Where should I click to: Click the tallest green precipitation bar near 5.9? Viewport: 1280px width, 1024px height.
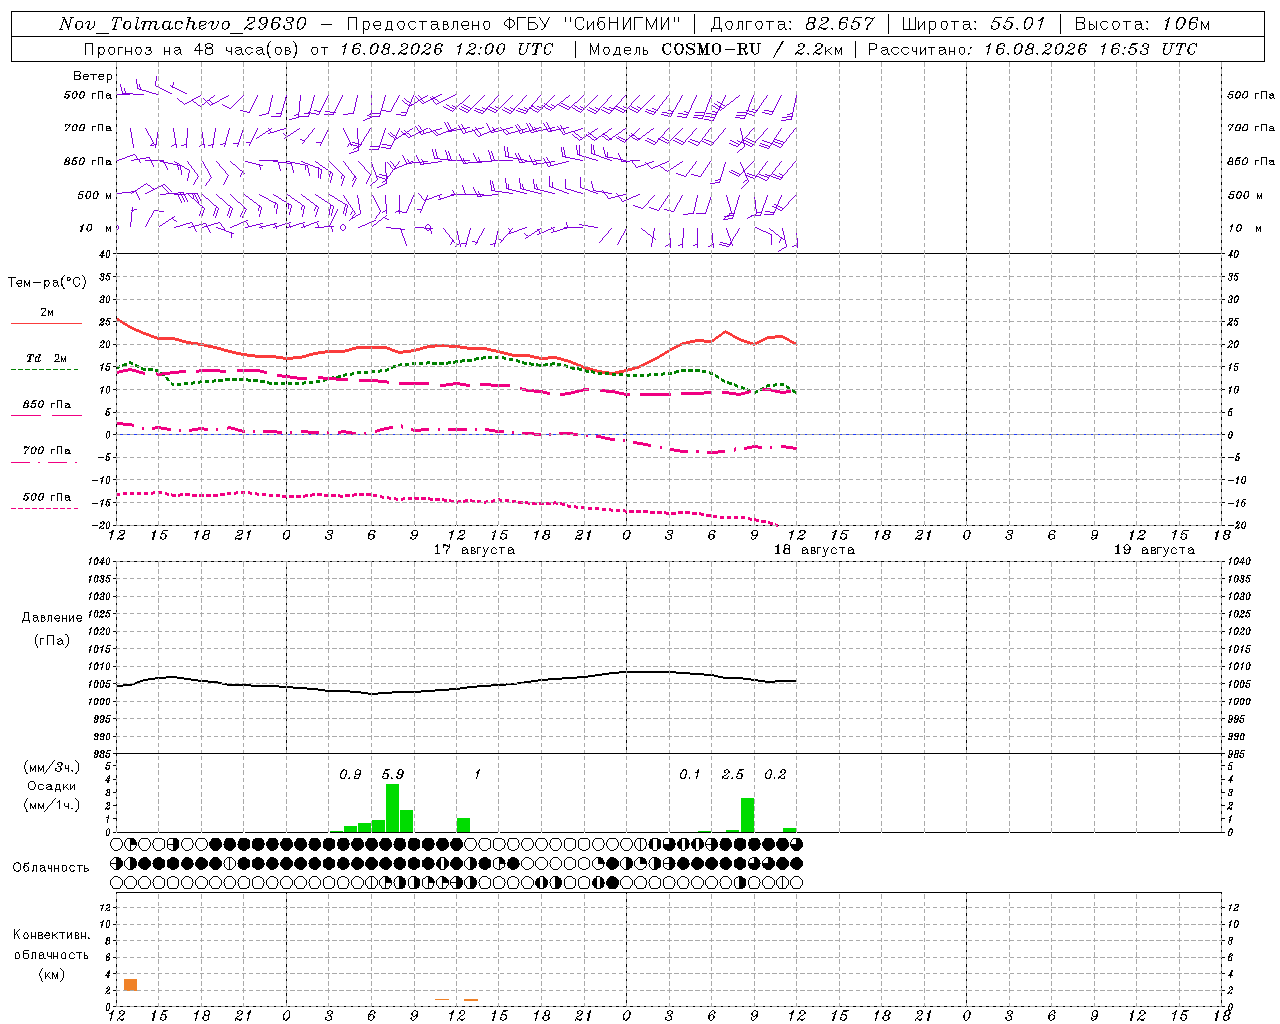[x=392, y=808]
